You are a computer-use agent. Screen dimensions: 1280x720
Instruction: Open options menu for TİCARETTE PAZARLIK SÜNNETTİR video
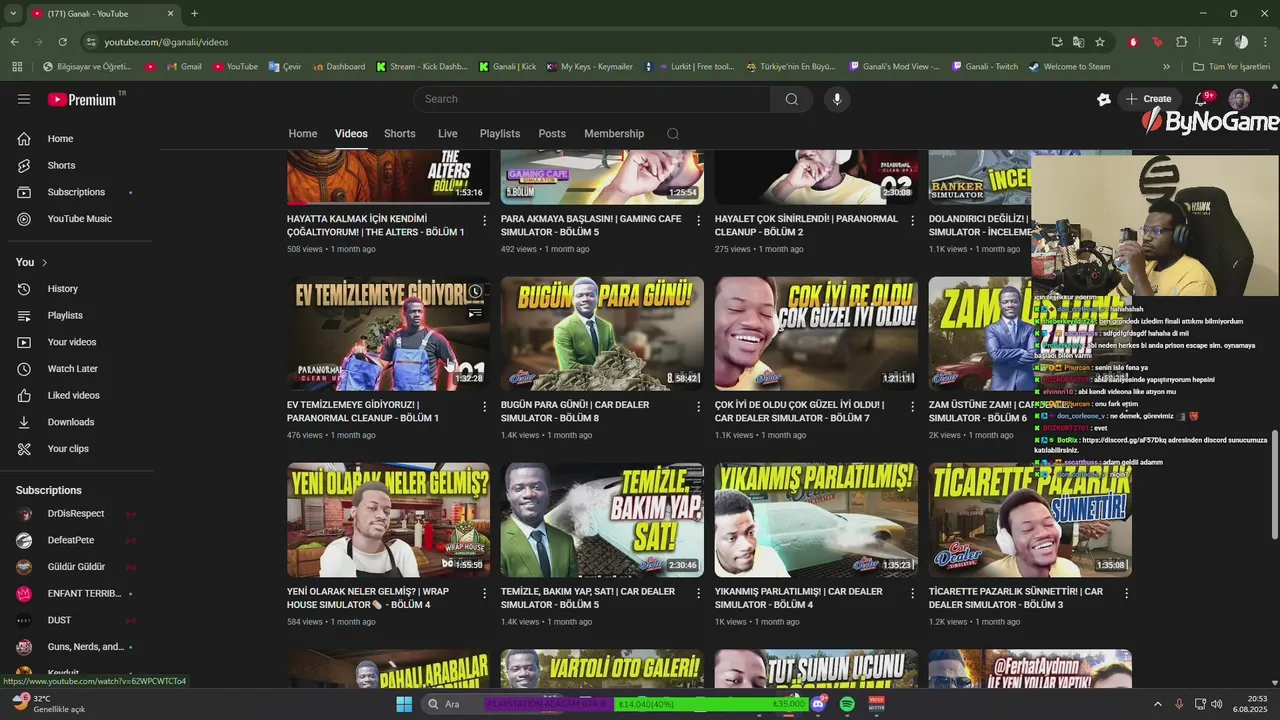[x=1126, y=593]
